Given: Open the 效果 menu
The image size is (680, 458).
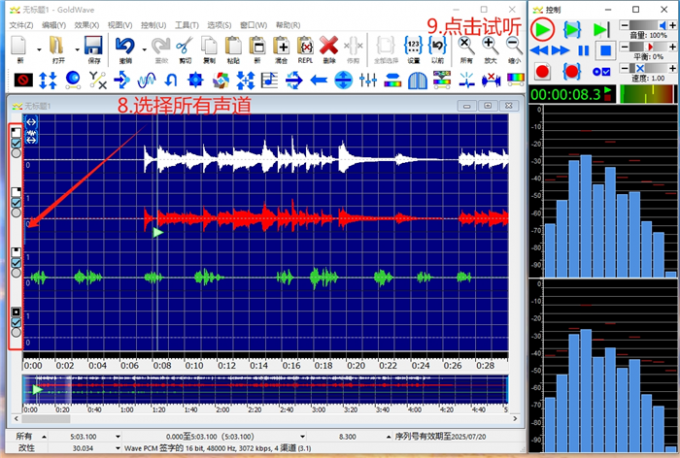Looking at the screenshot, I should click(87, 25).
